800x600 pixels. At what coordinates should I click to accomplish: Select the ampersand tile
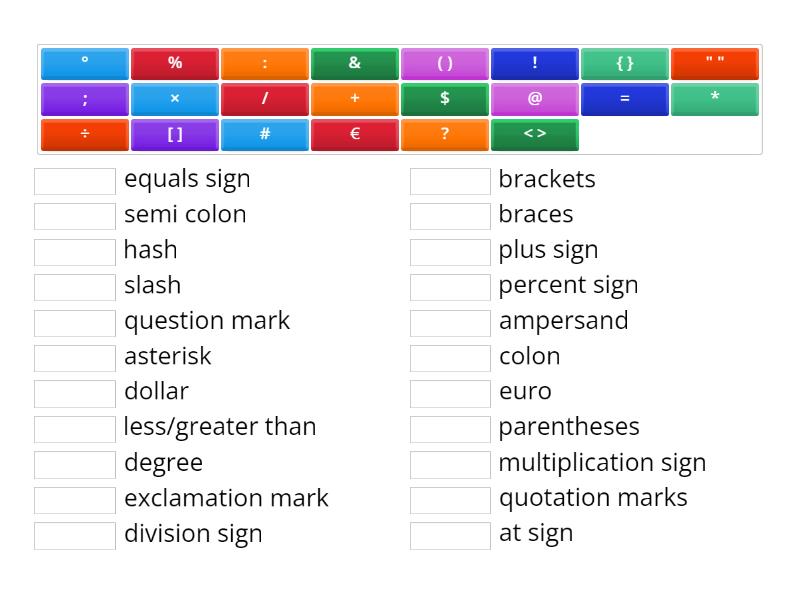tap(355, 63)
